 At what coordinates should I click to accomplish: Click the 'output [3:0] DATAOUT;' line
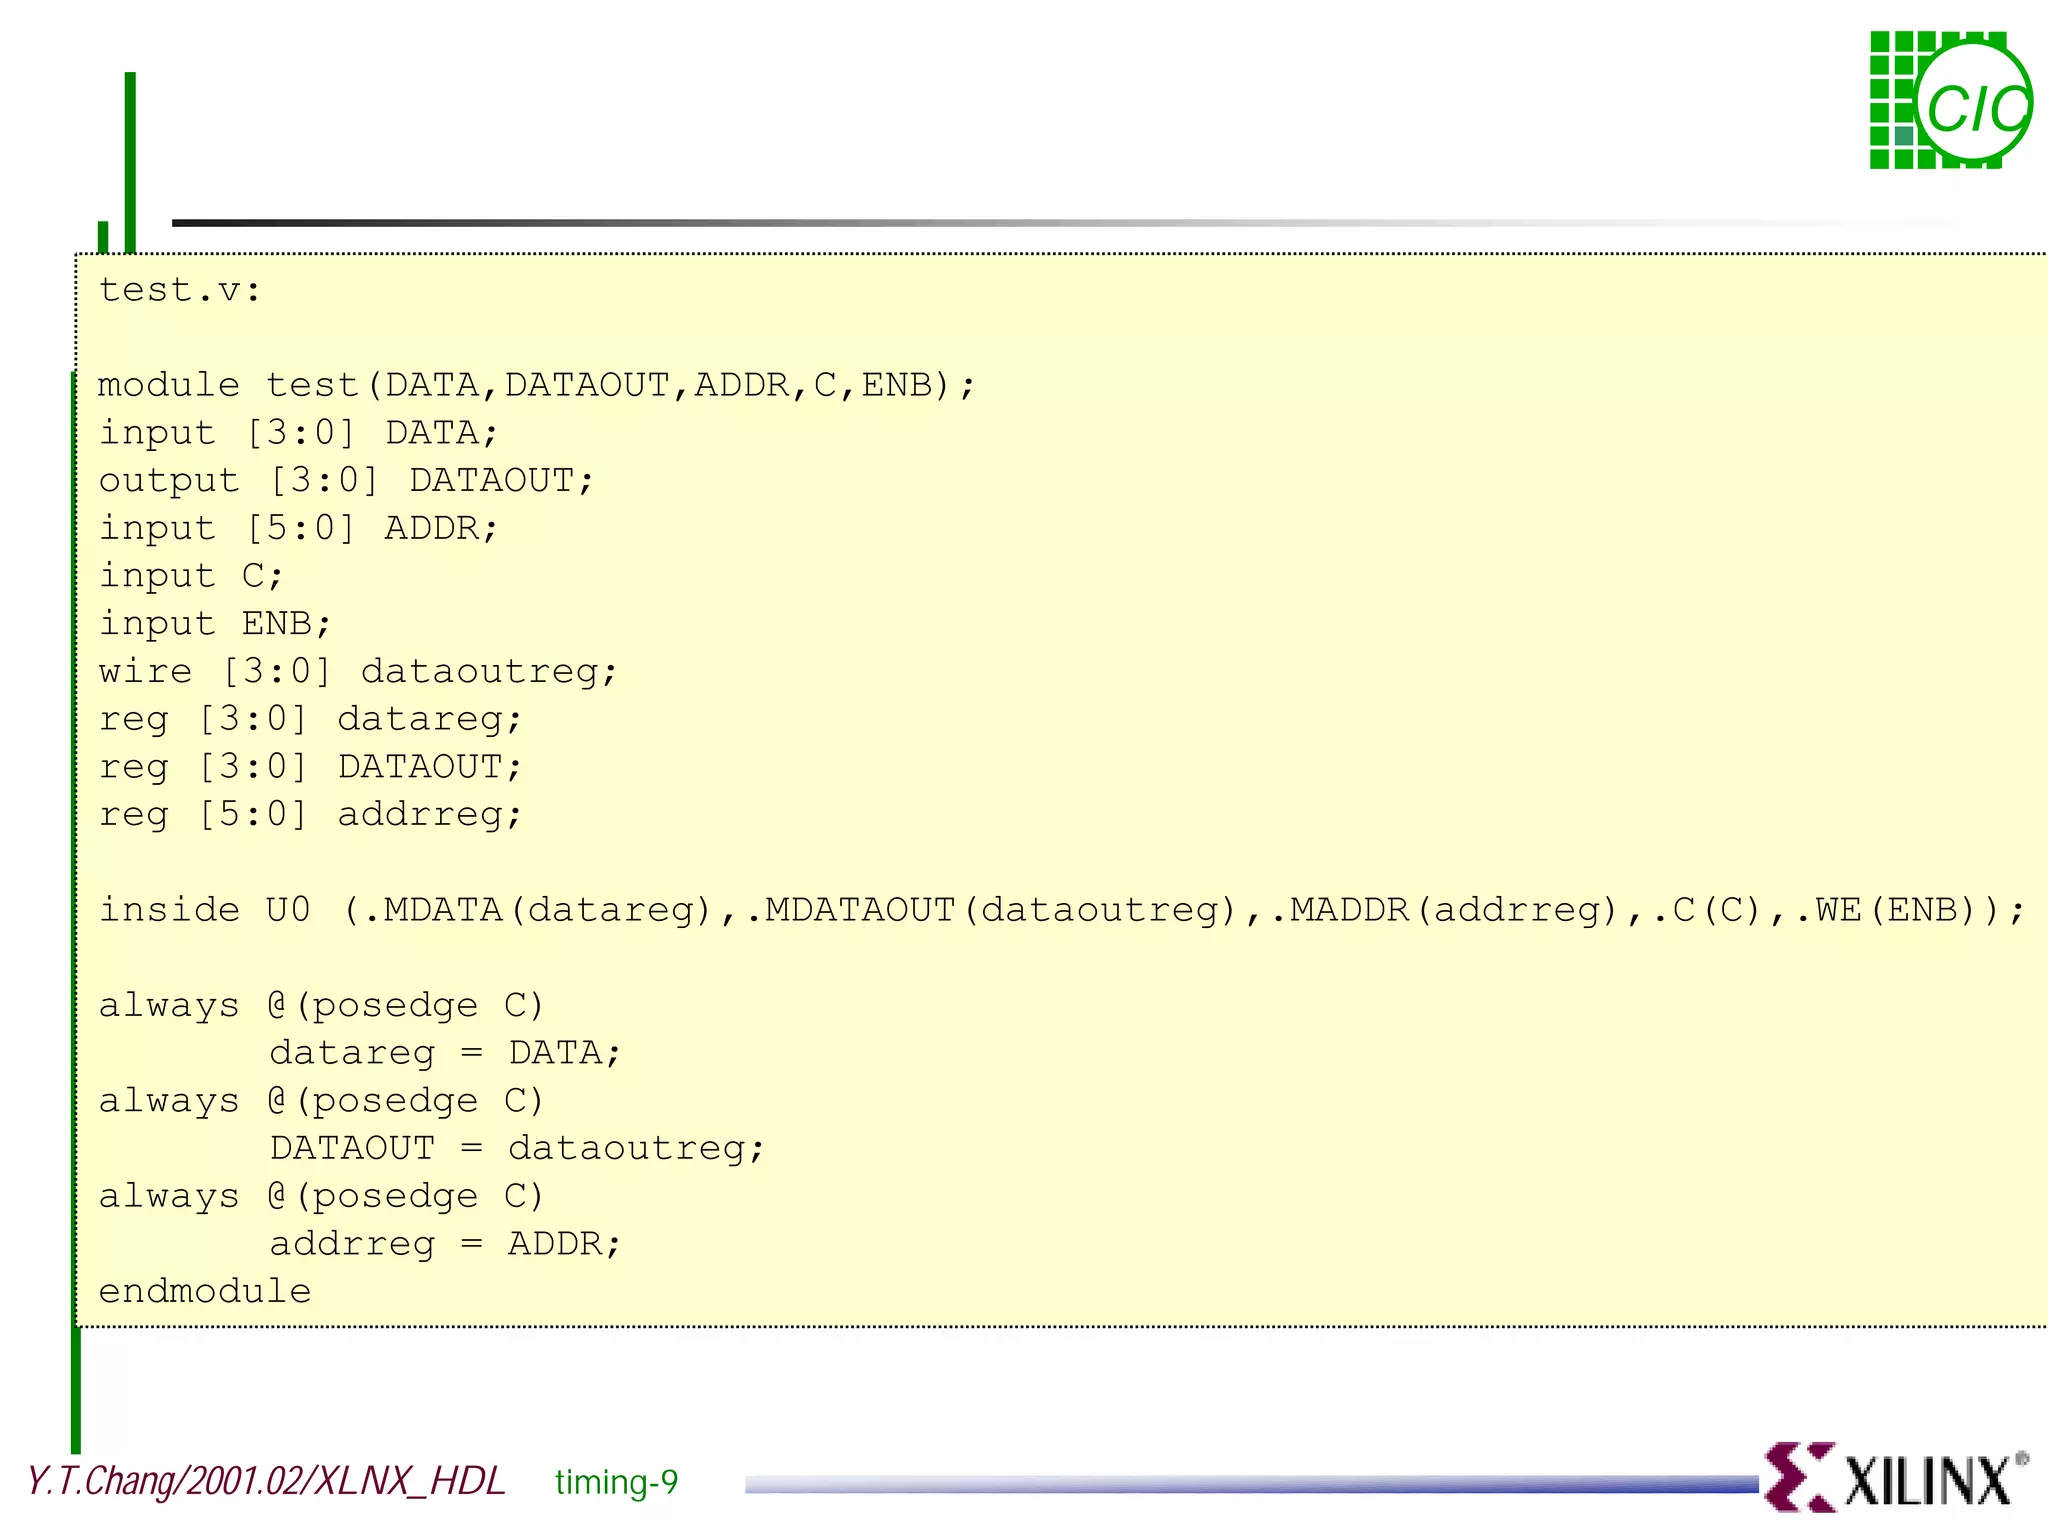346,481
